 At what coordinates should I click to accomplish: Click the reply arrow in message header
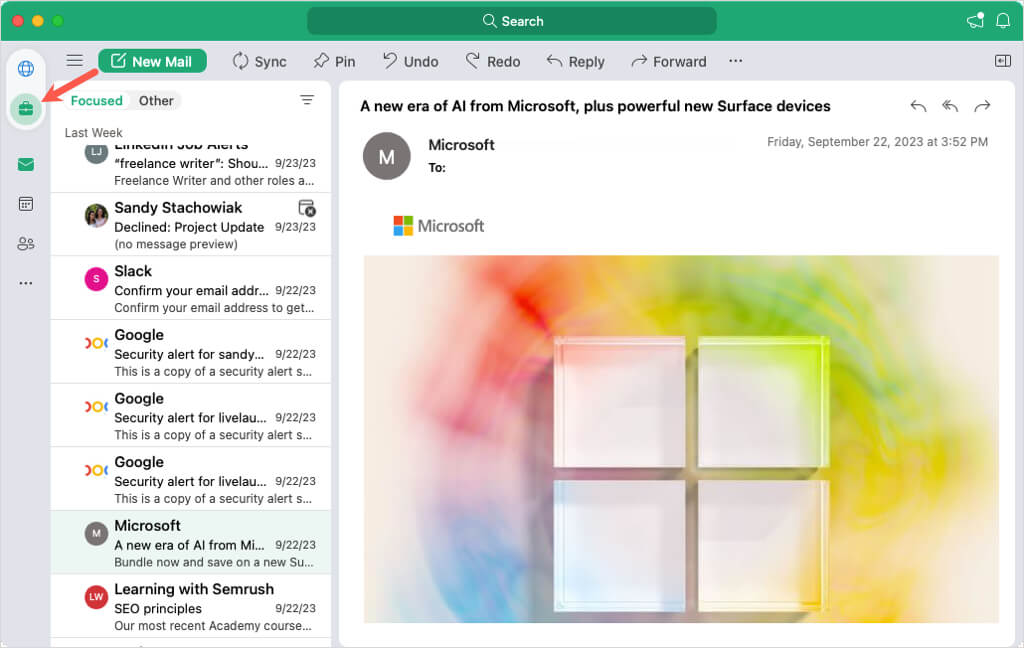(918, 106)
